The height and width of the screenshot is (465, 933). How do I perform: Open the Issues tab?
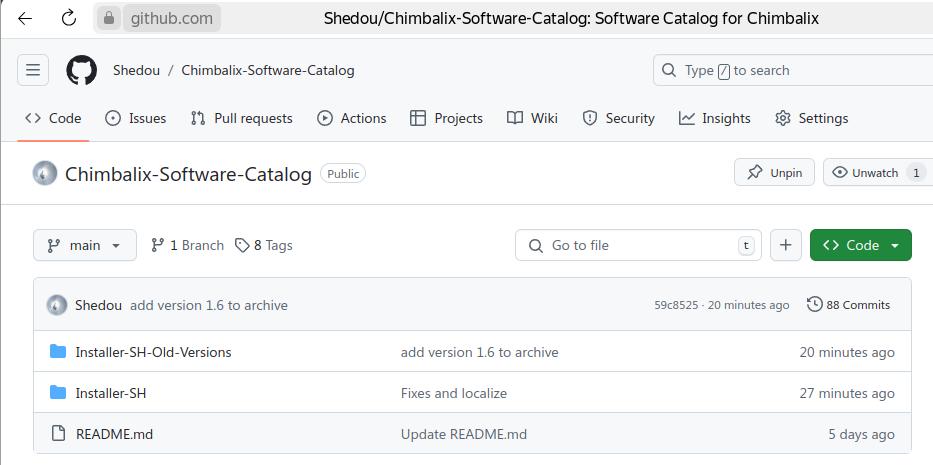(136, 118)
